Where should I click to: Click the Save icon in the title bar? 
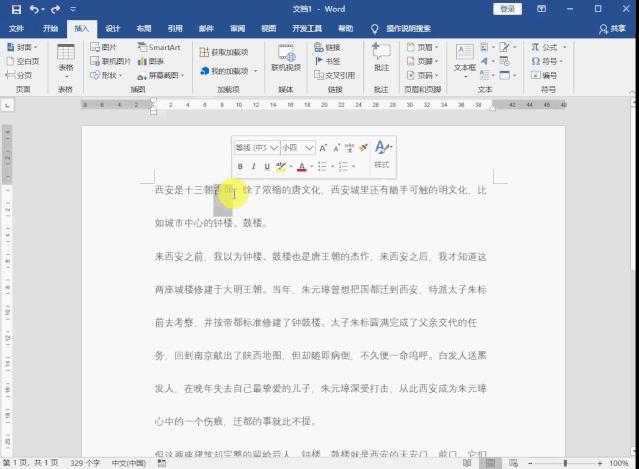pos(16,9)
